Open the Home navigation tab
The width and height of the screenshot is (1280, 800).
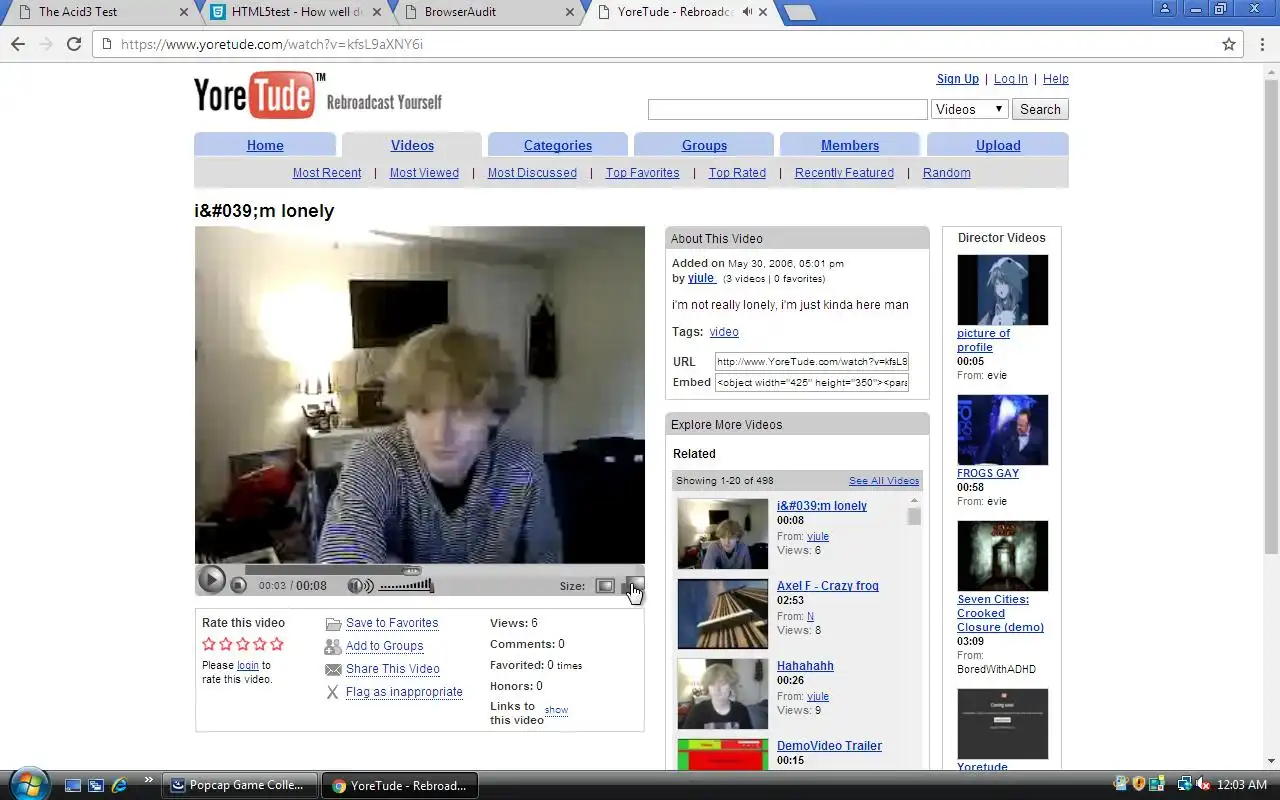265,145
